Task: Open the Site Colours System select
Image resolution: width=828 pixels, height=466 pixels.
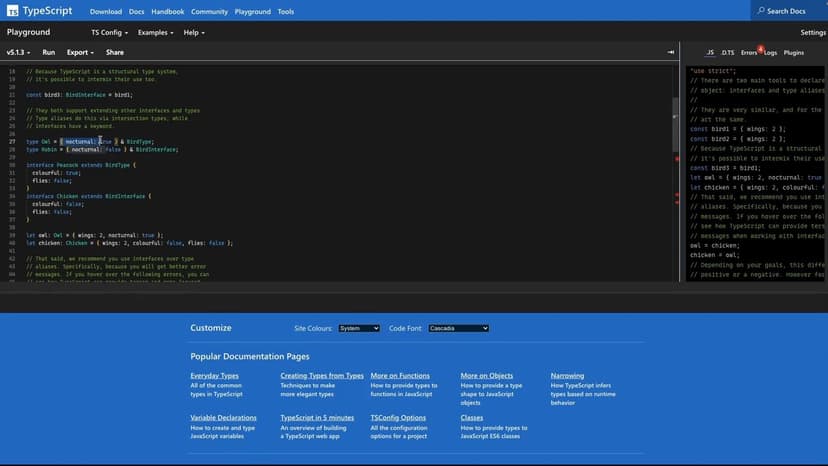Action: (x=359, y=328)
